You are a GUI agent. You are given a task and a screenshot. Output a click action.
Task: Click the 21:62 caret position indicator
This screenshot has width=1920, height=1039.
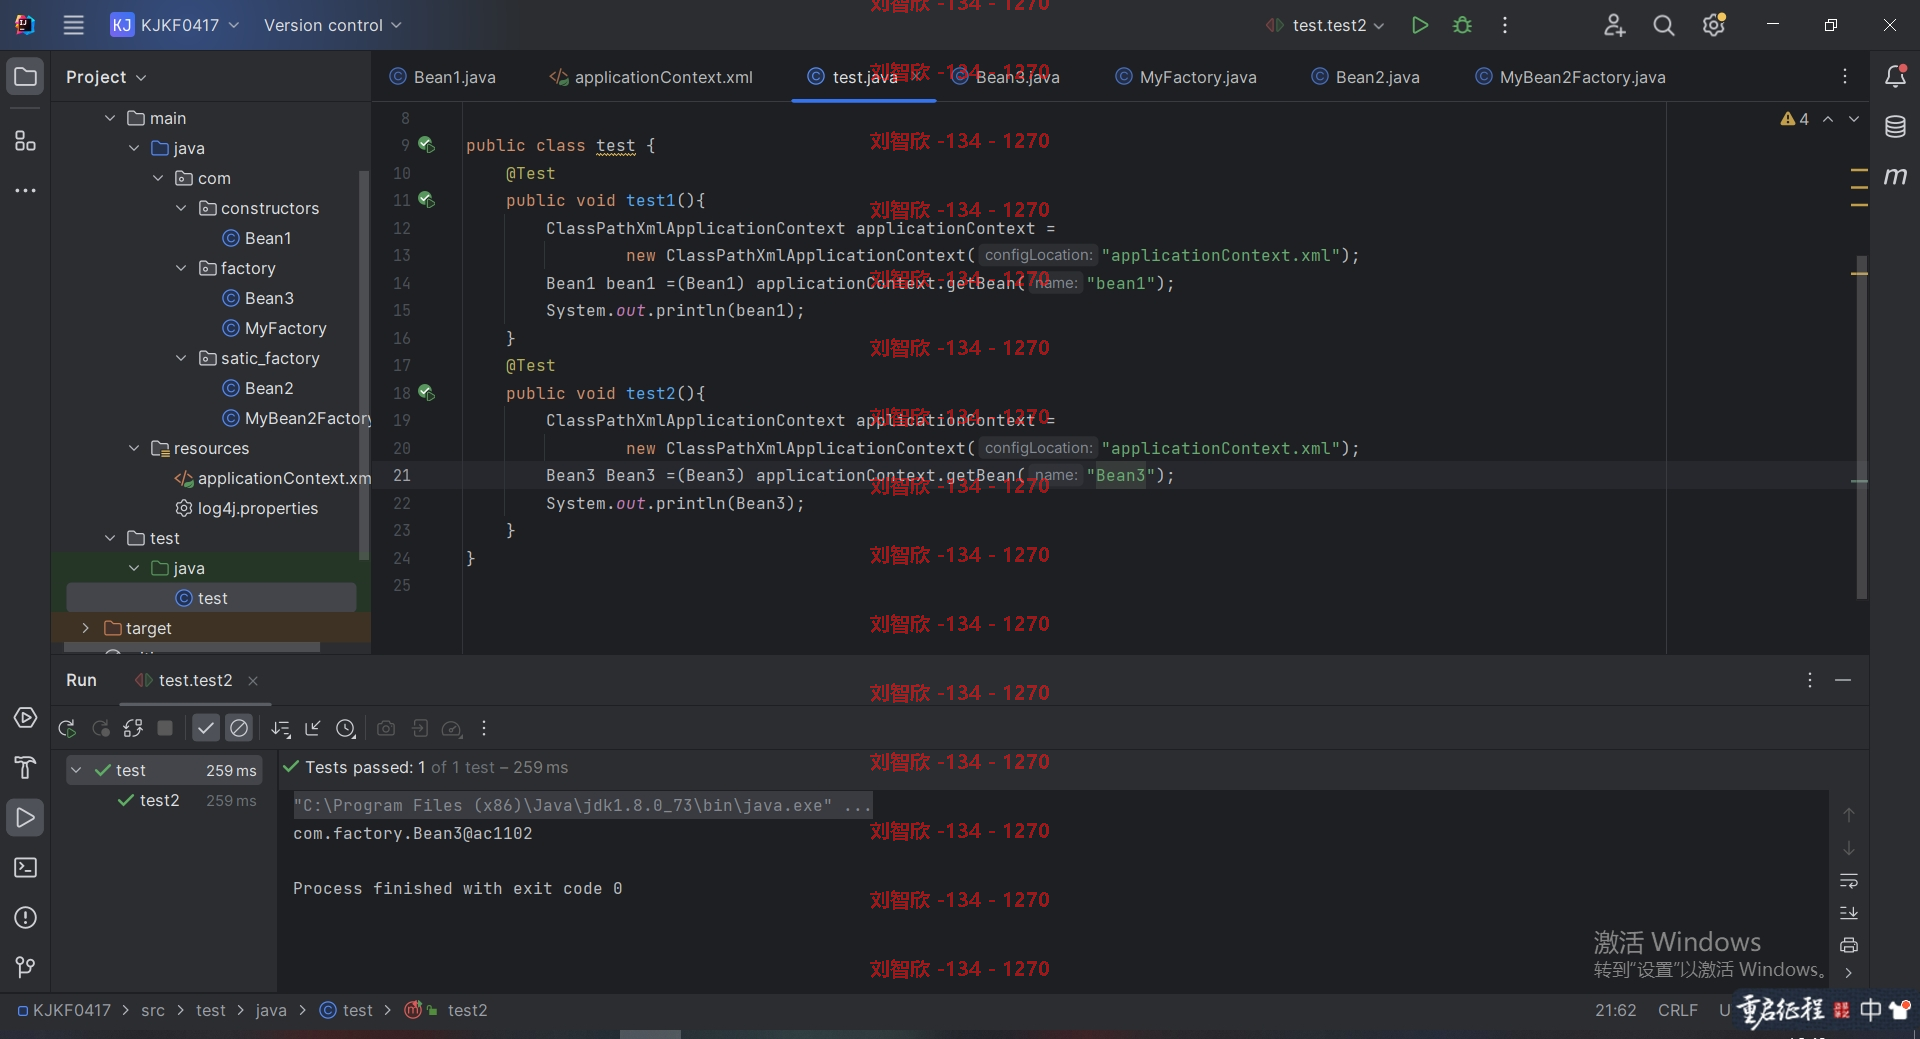pos(1615,1010)
